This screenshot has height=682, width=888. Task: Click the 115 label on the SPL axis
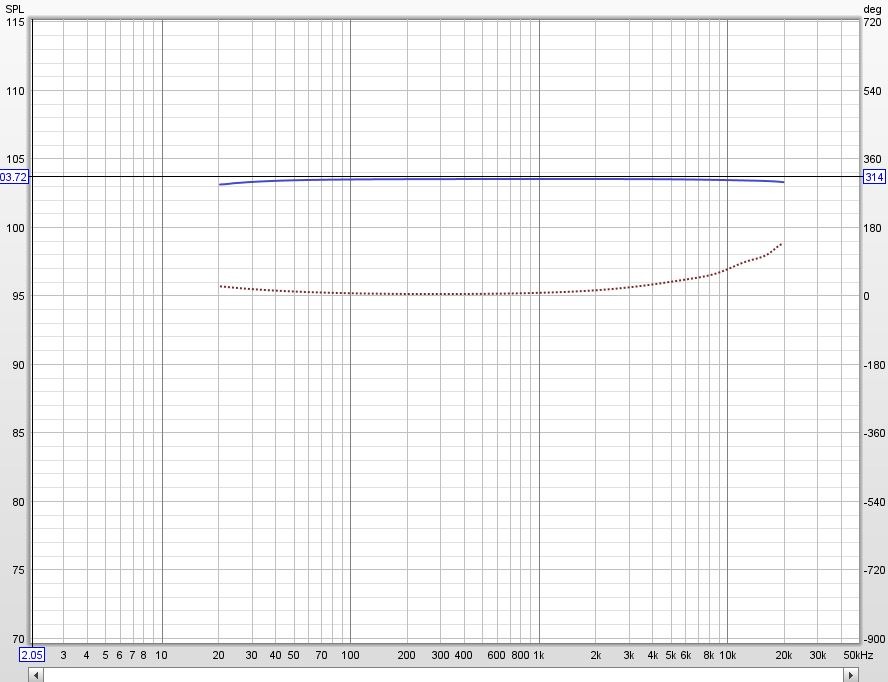click(15, 22)
